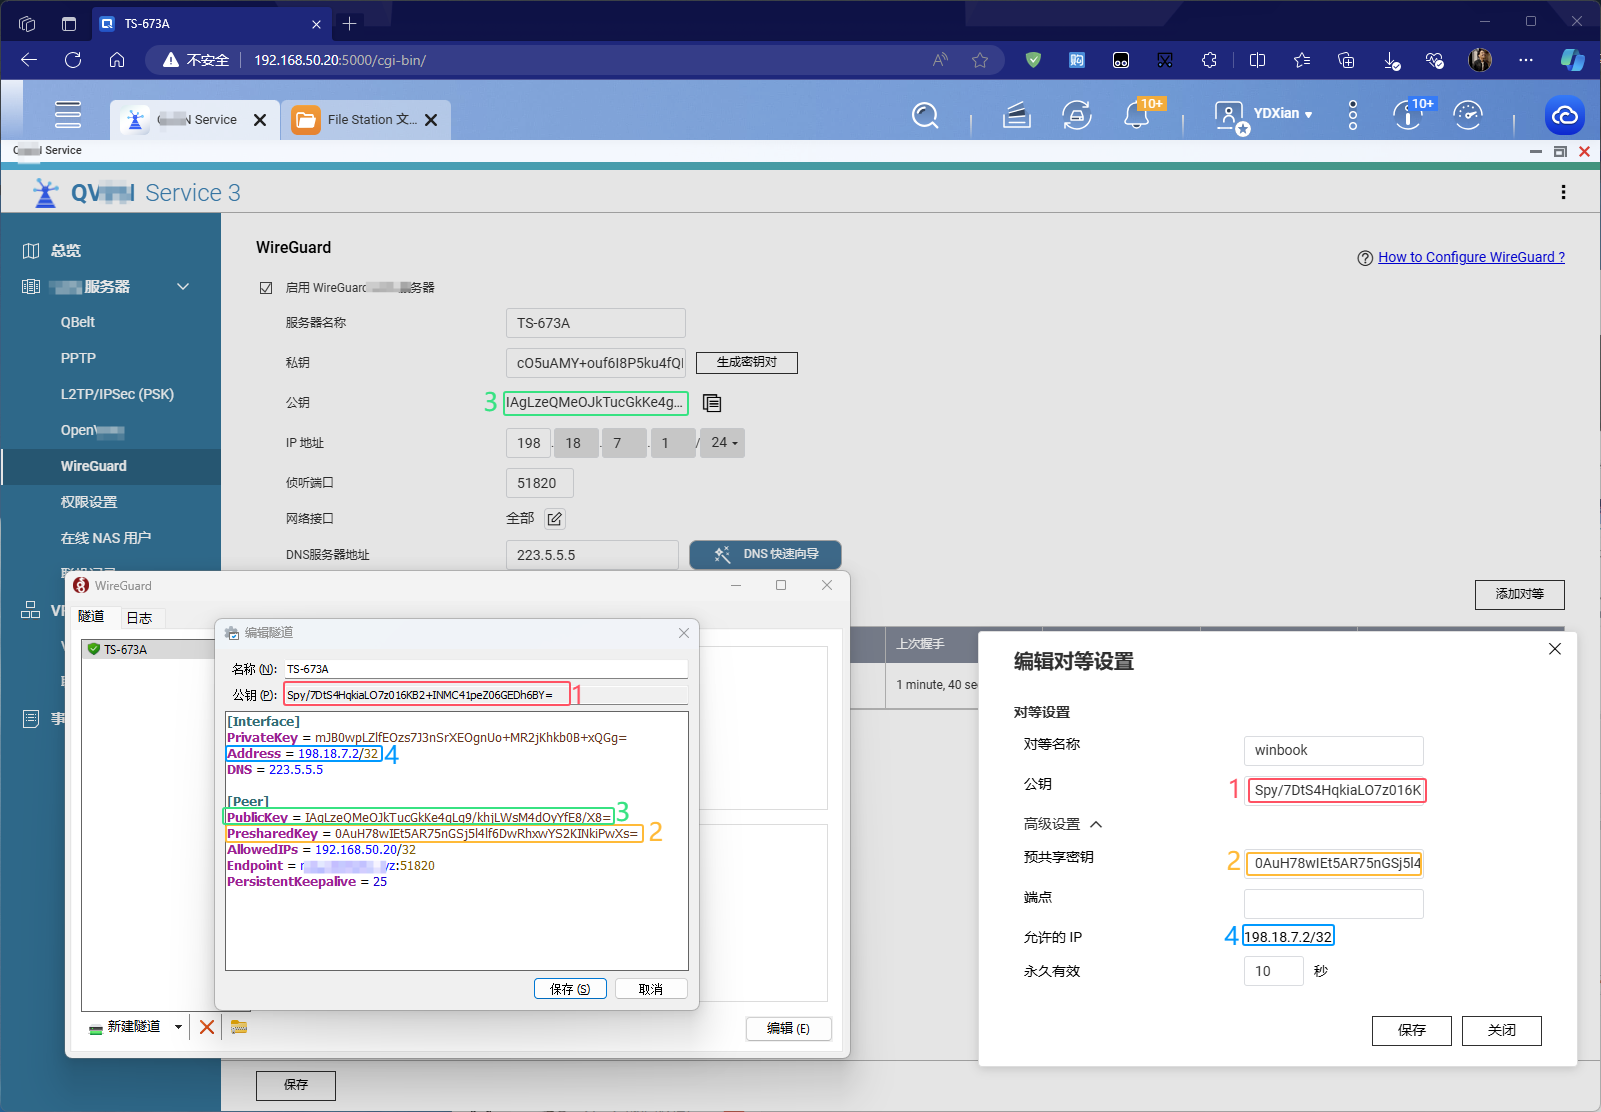Viewport: 1601px width, 1112px height.
Task: Open browser profile avatar
Action: [1480, 60]
